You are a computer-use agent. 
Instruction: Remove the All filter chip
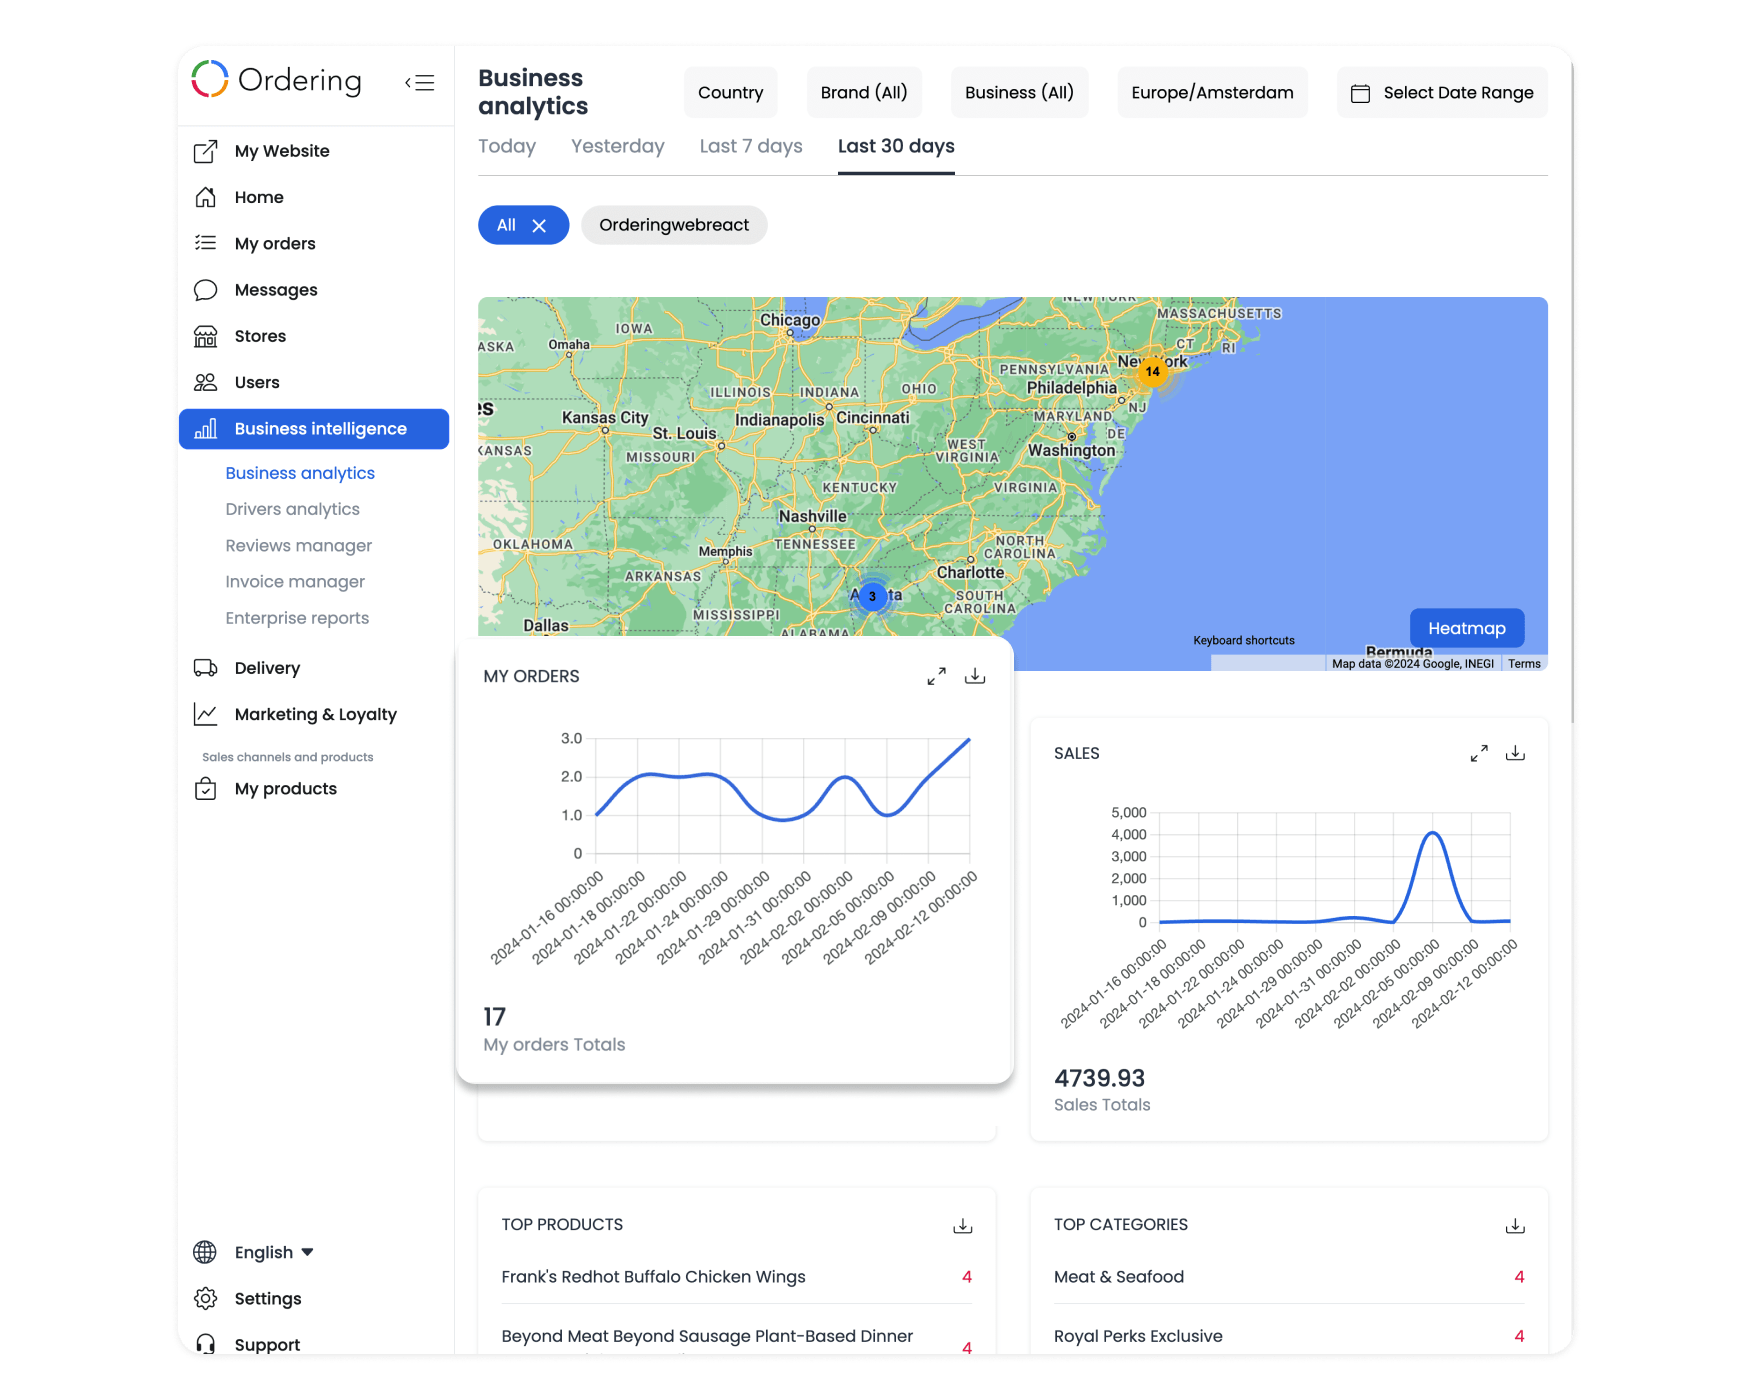[x=539, y=226]
